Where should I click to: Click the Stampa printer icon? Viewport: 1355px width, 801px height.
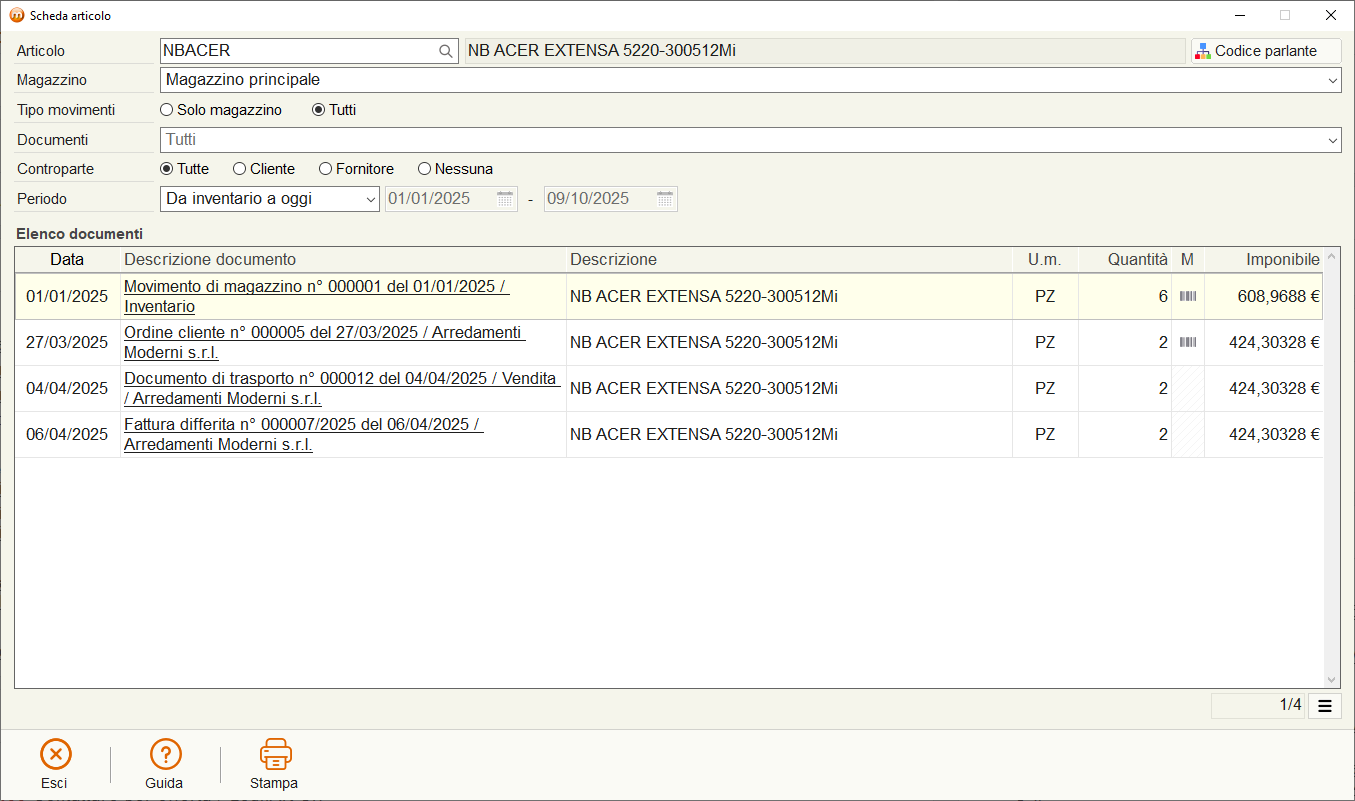click(275, 754)
